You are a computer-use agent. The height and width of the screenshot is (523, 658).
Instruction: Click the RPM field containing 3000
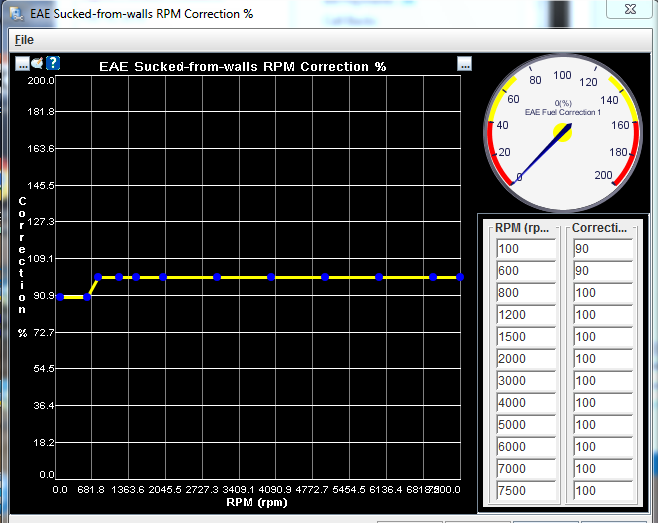coord(525,381)
